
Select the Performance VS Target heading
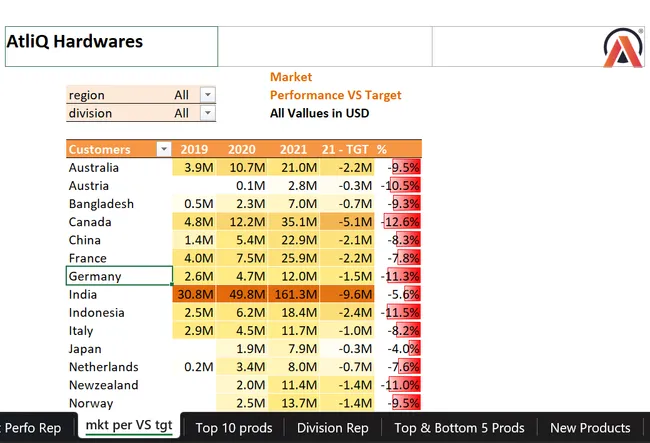[x=335, y=95]
